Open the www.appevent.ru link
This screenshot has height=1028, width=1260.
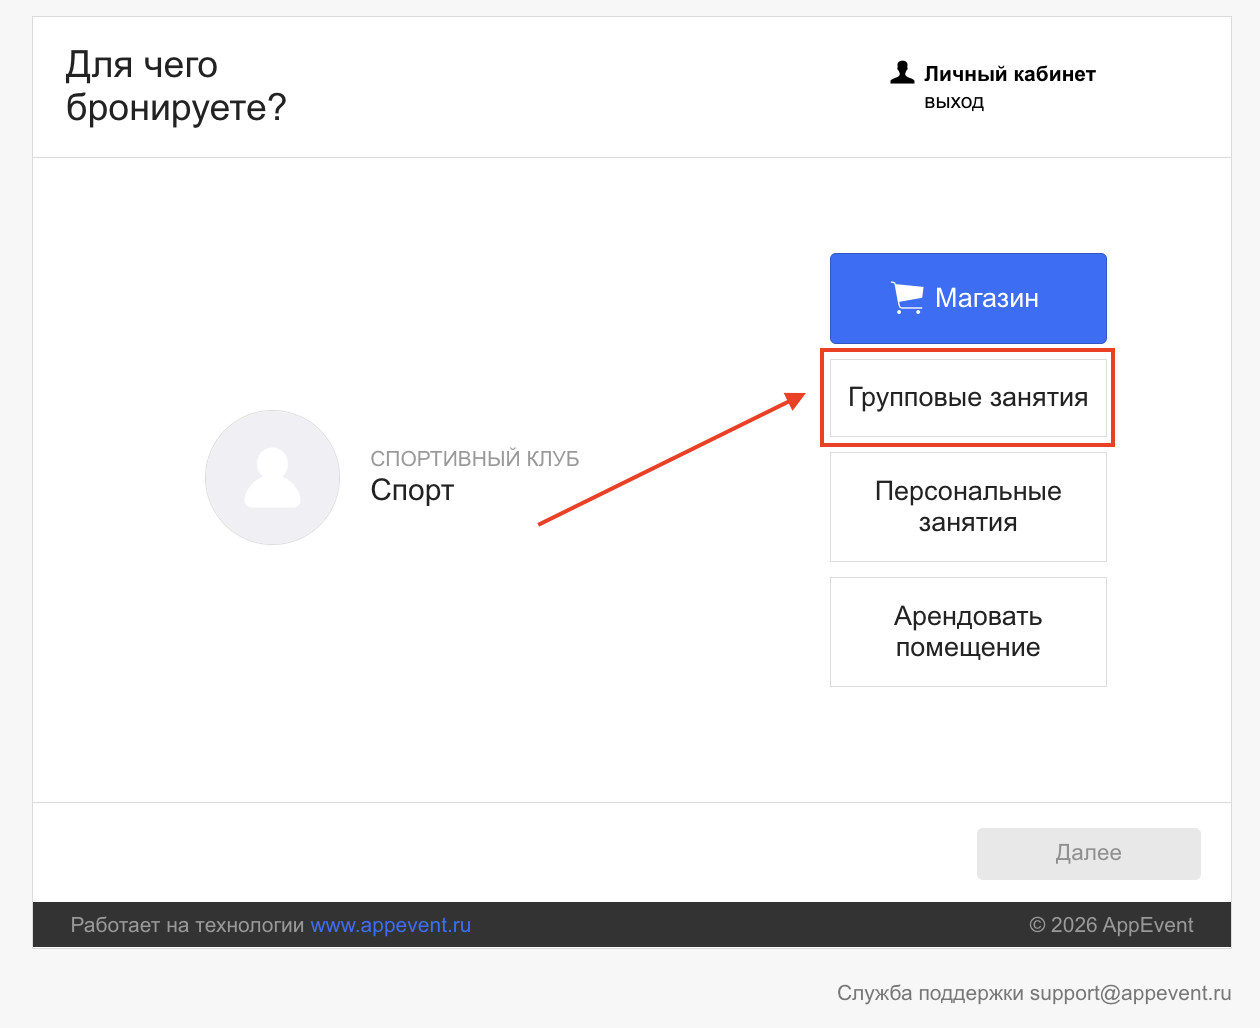click(x=390, y=925)
